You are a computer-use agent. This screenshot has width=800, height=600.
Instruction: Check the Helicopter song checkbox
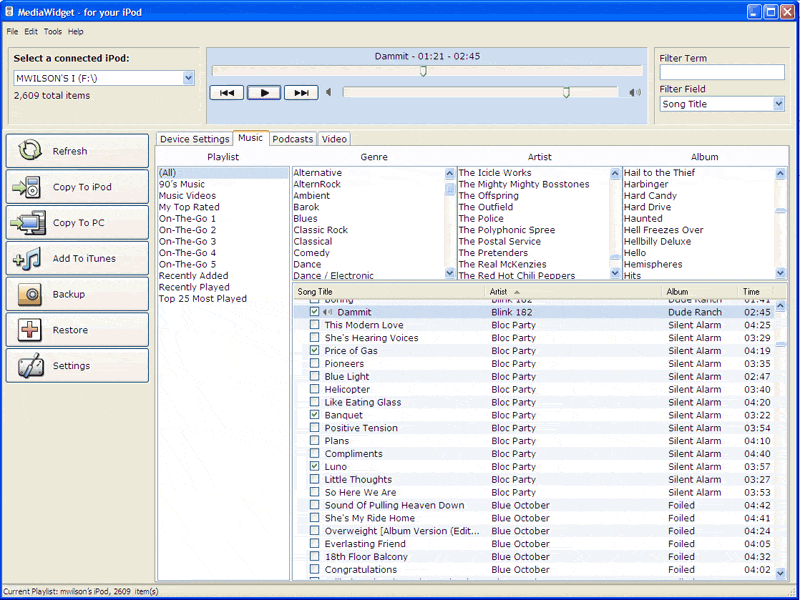[x=315, y=389]
